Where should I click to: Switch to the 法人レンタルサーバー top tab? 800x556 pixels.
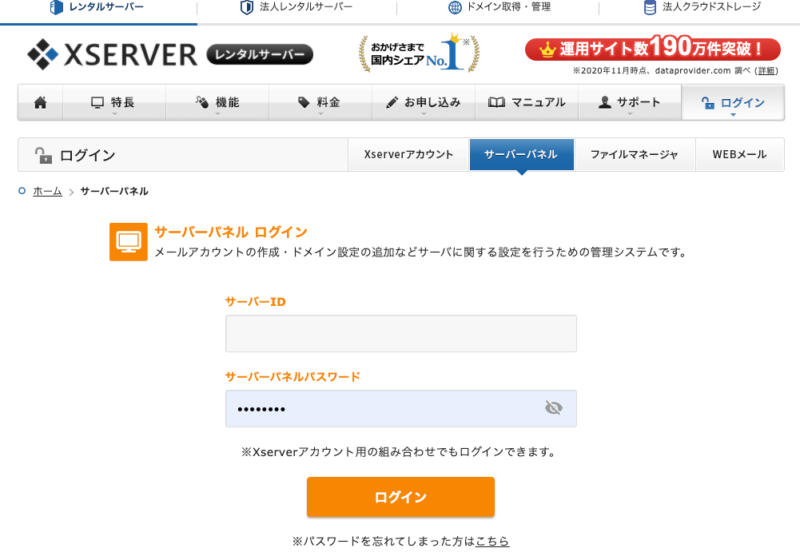[296, 8]
